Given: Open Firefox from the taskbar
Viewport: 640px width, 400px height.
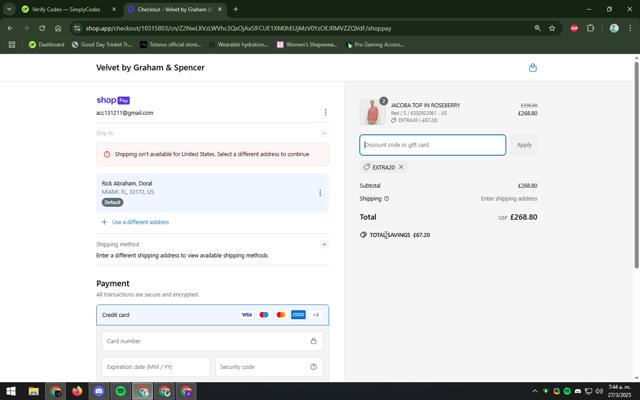Looking at the screenshot, I should pos(77,391).
